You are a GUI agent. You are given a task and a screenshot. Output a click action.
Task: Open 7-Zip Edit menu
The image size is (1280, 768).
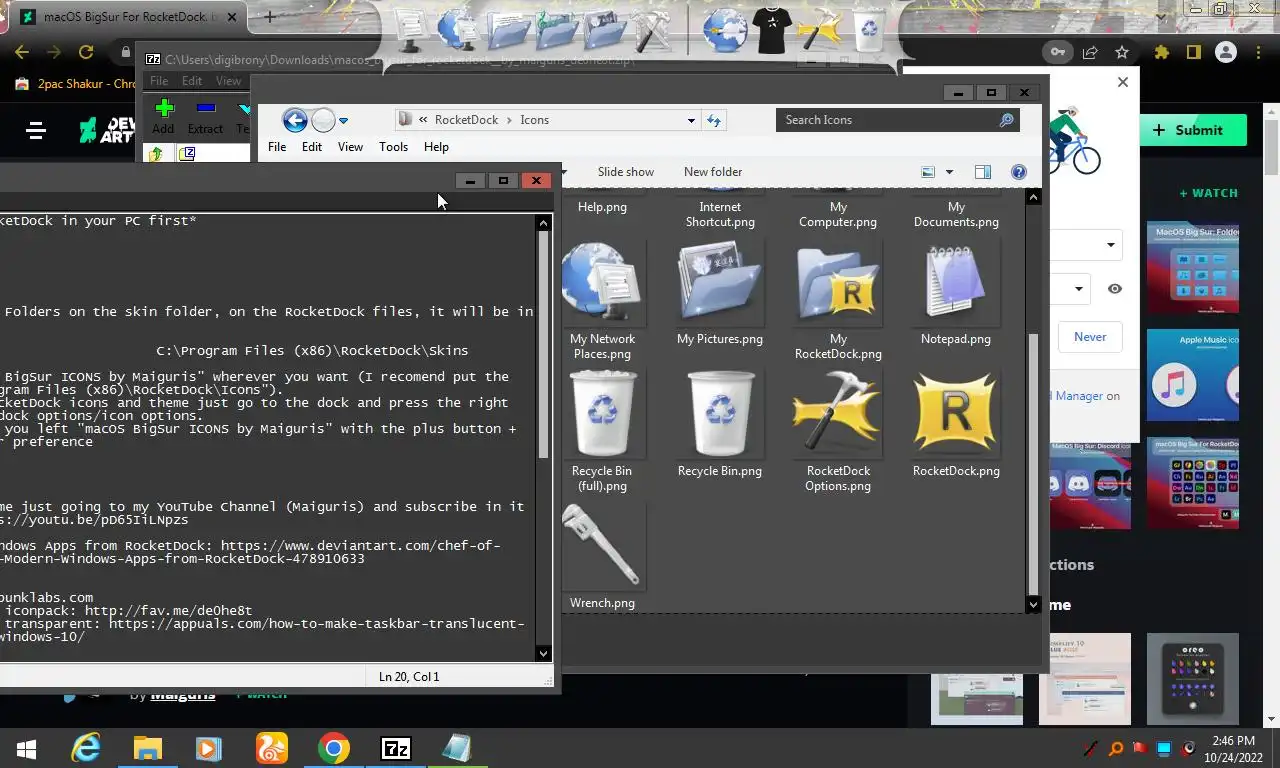192,81
